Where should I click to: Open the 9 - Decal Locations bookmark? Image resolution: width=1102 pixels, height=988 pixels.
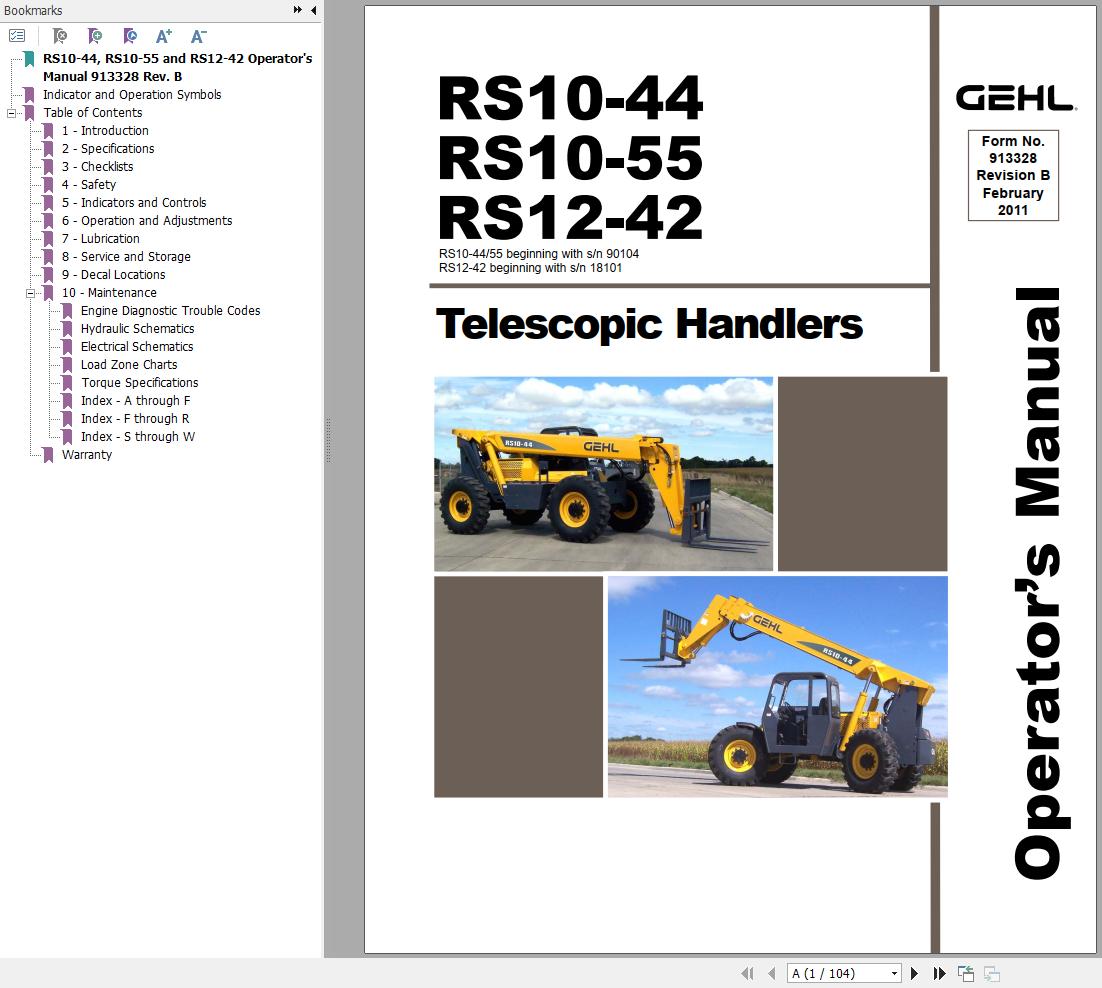114,275
